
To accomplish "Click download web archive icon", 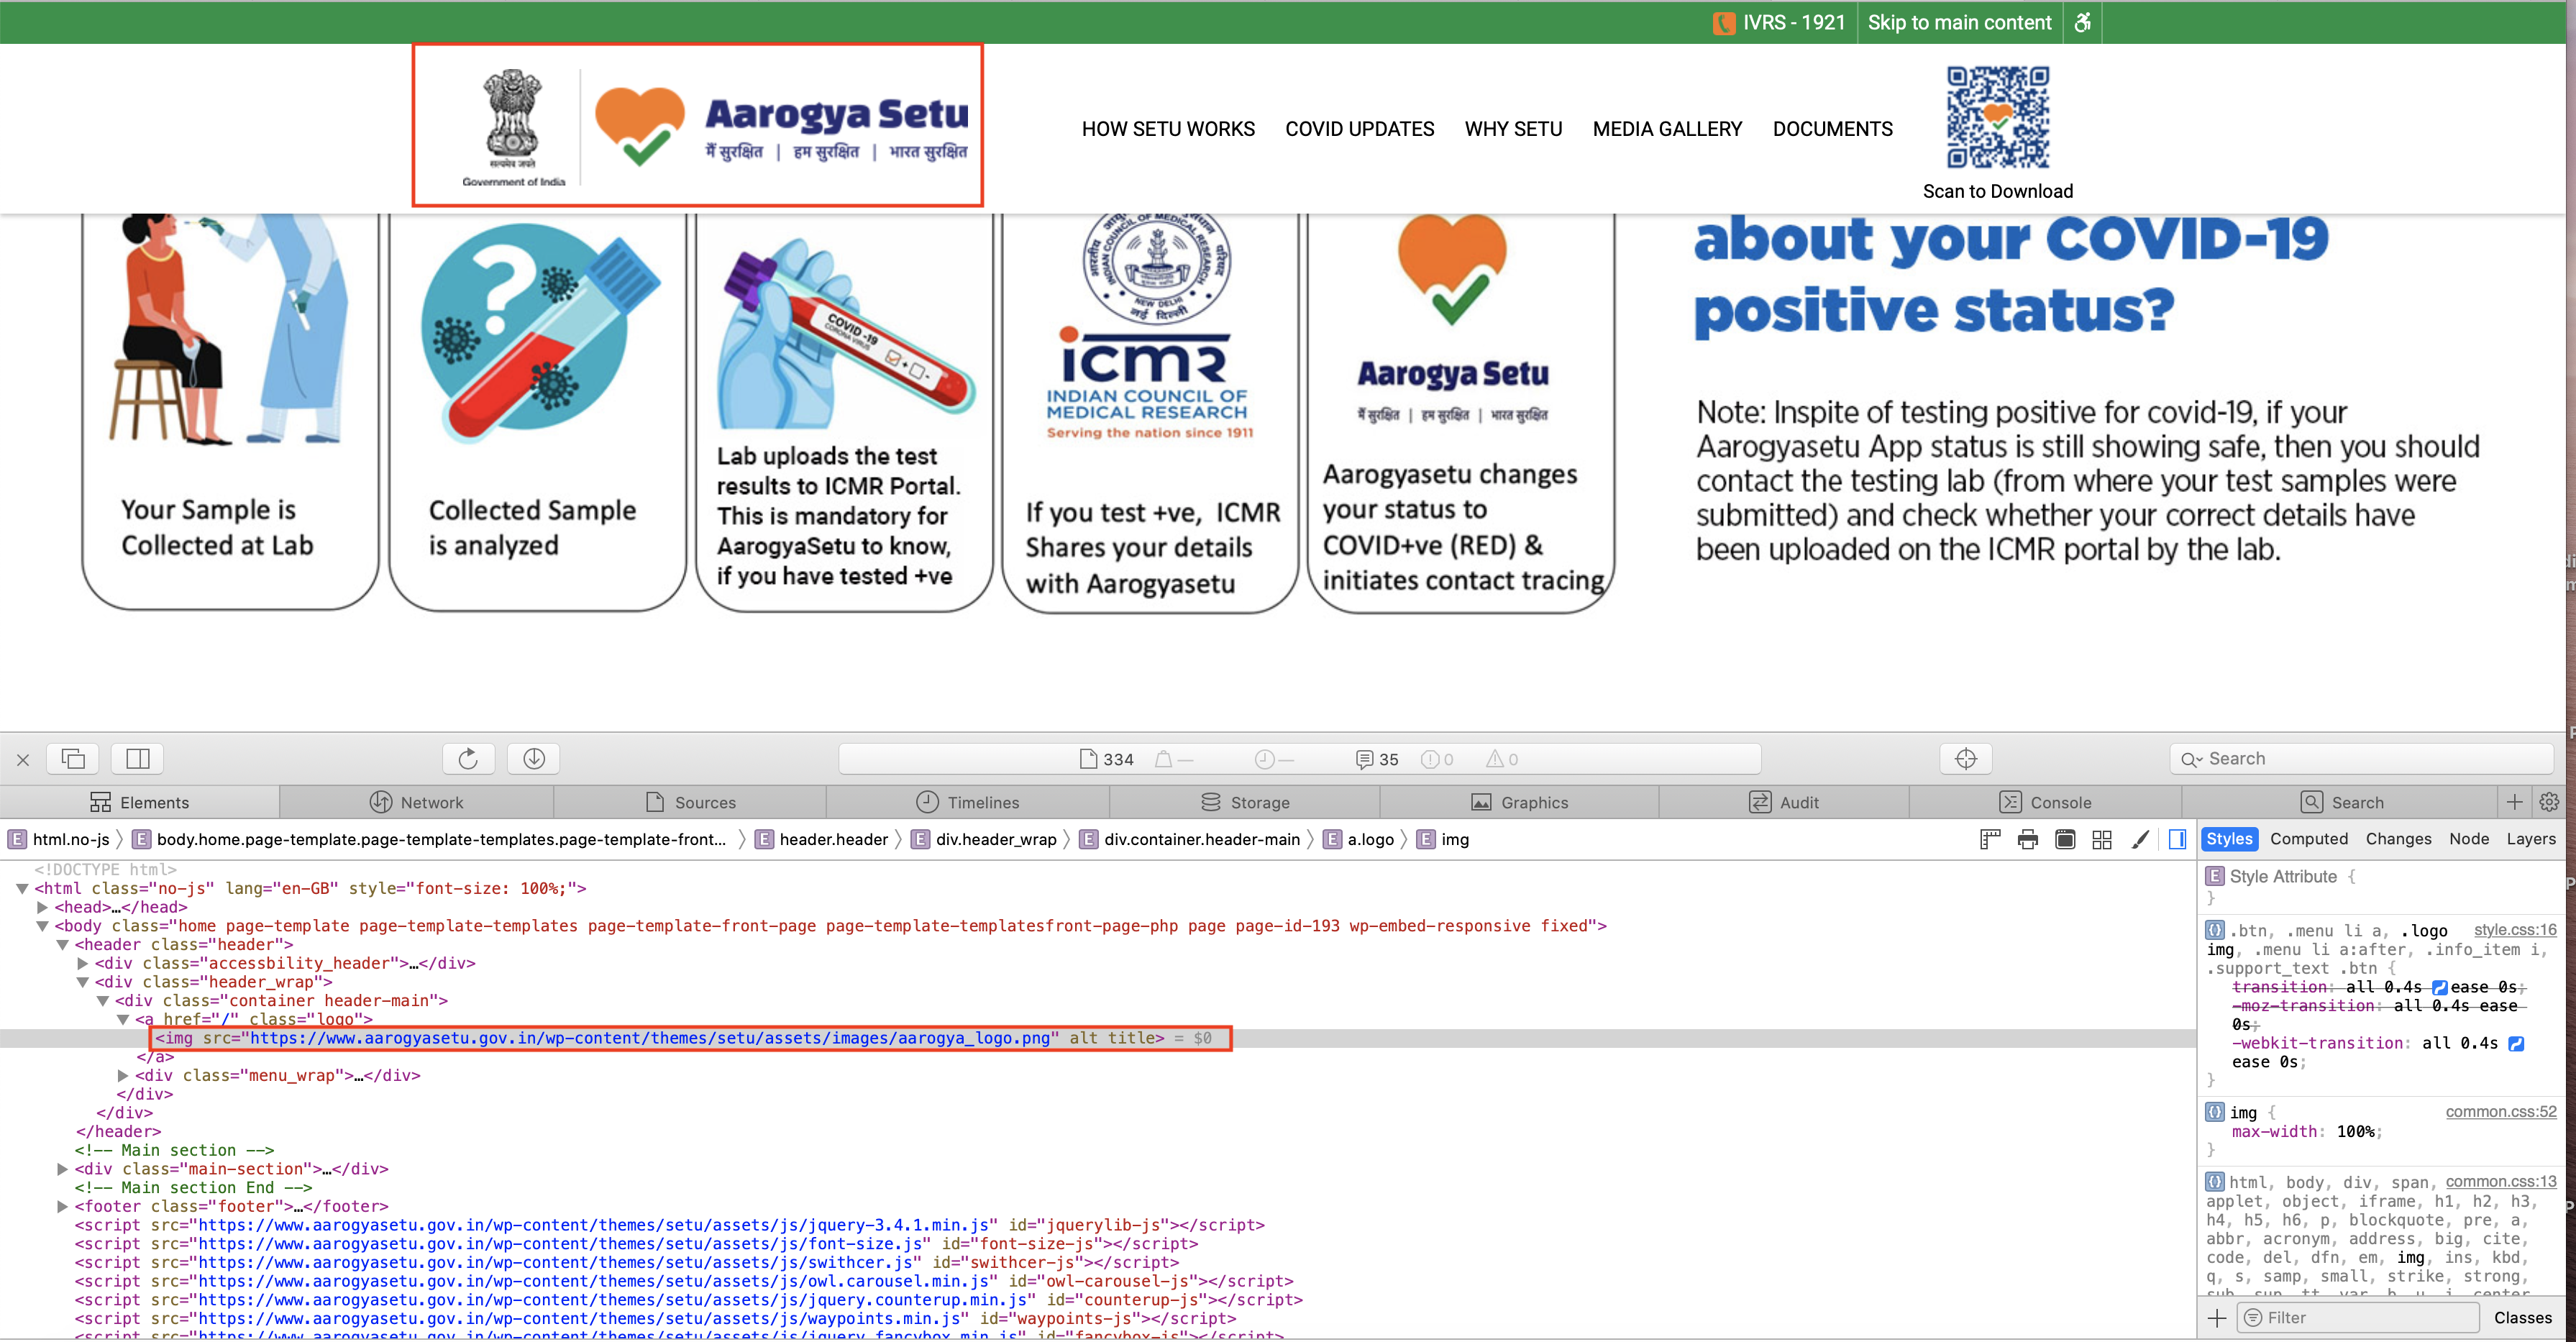I will [x=534, y=759].
